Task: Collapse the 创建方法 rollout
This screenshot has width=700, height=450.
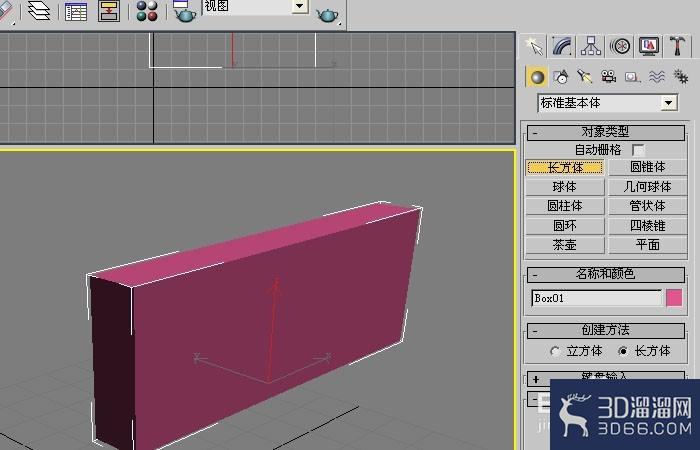Action: [x=605, y=330]
